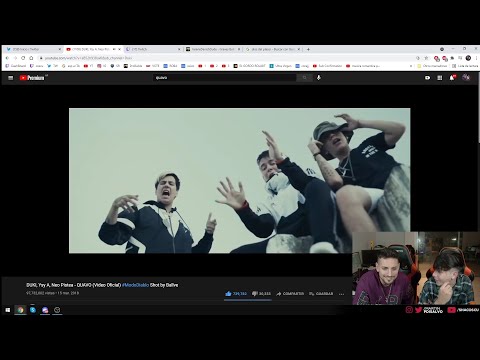Follow the #ModoDiablo hashtag link
The width and height of the screenshot is (480, 360).
(x=135, y=285)
